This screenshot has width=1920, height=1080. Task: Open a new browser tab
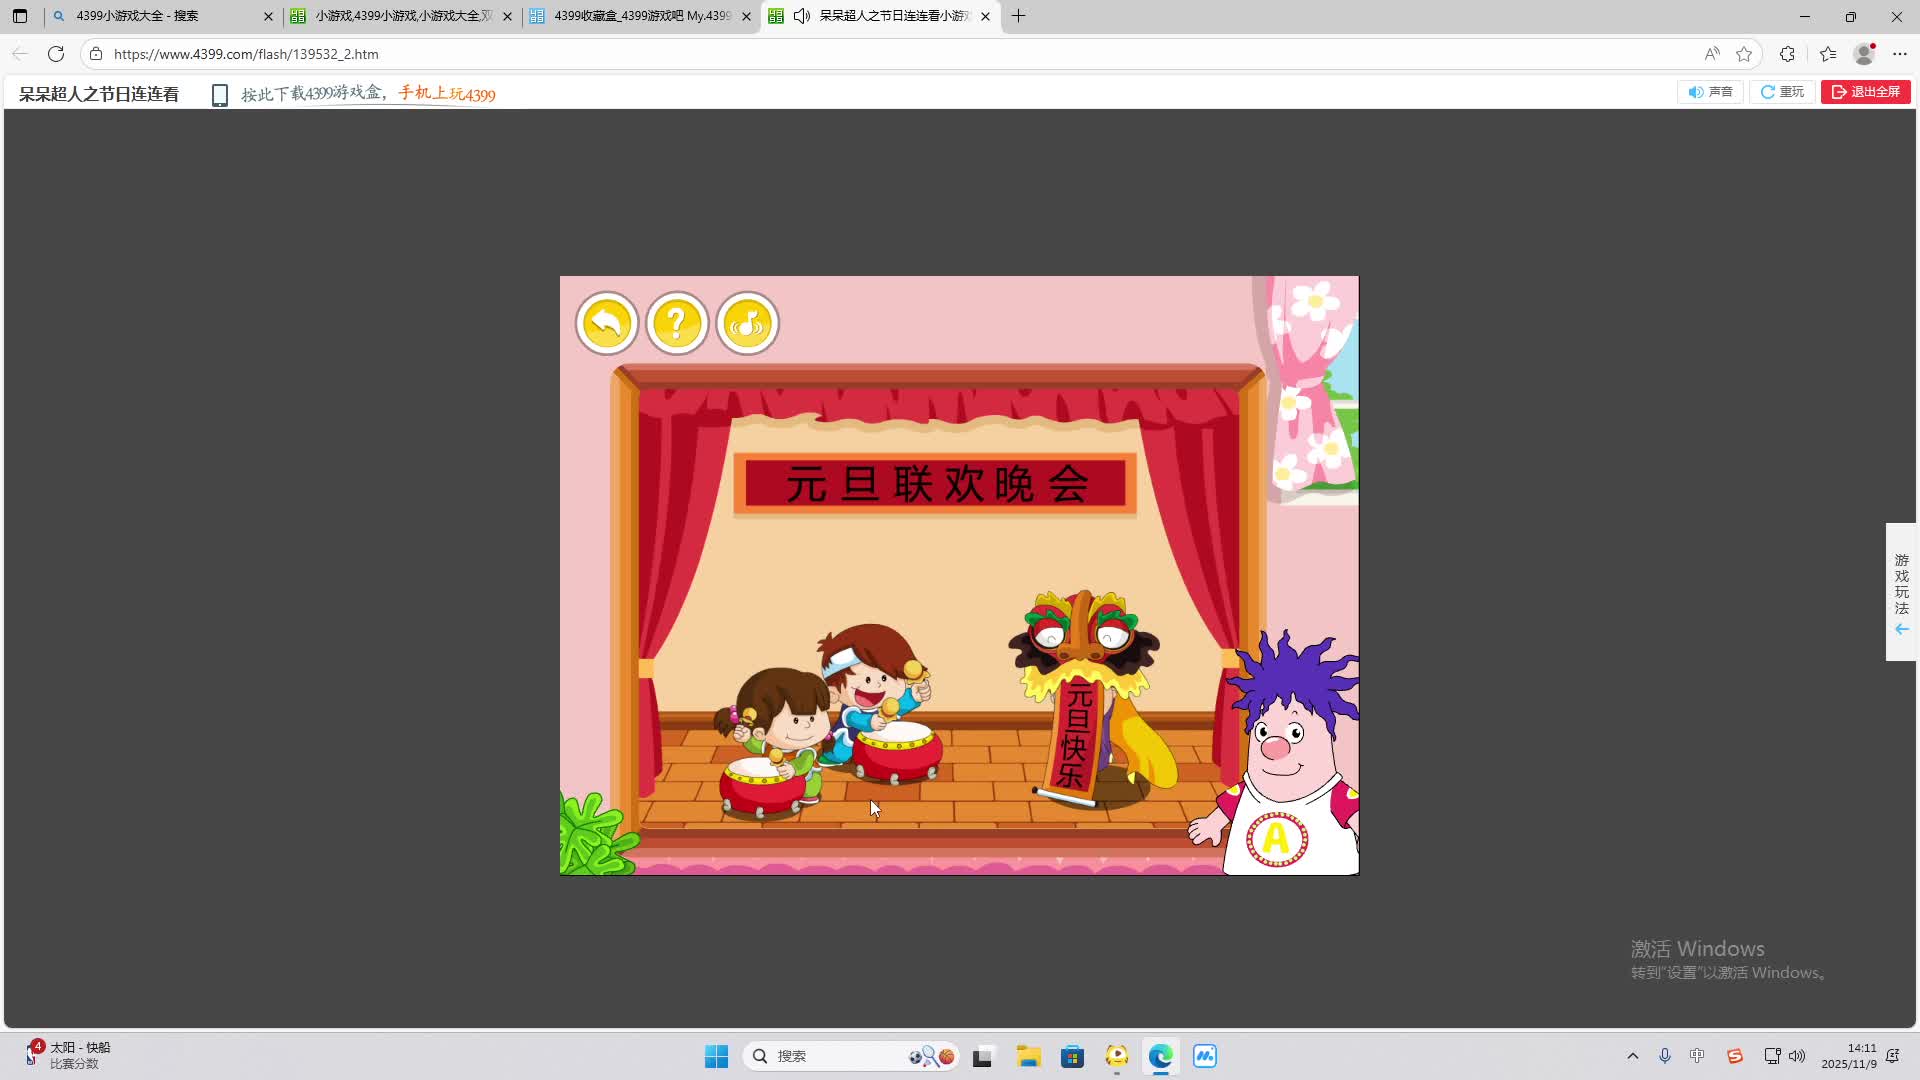point(1018,16)
